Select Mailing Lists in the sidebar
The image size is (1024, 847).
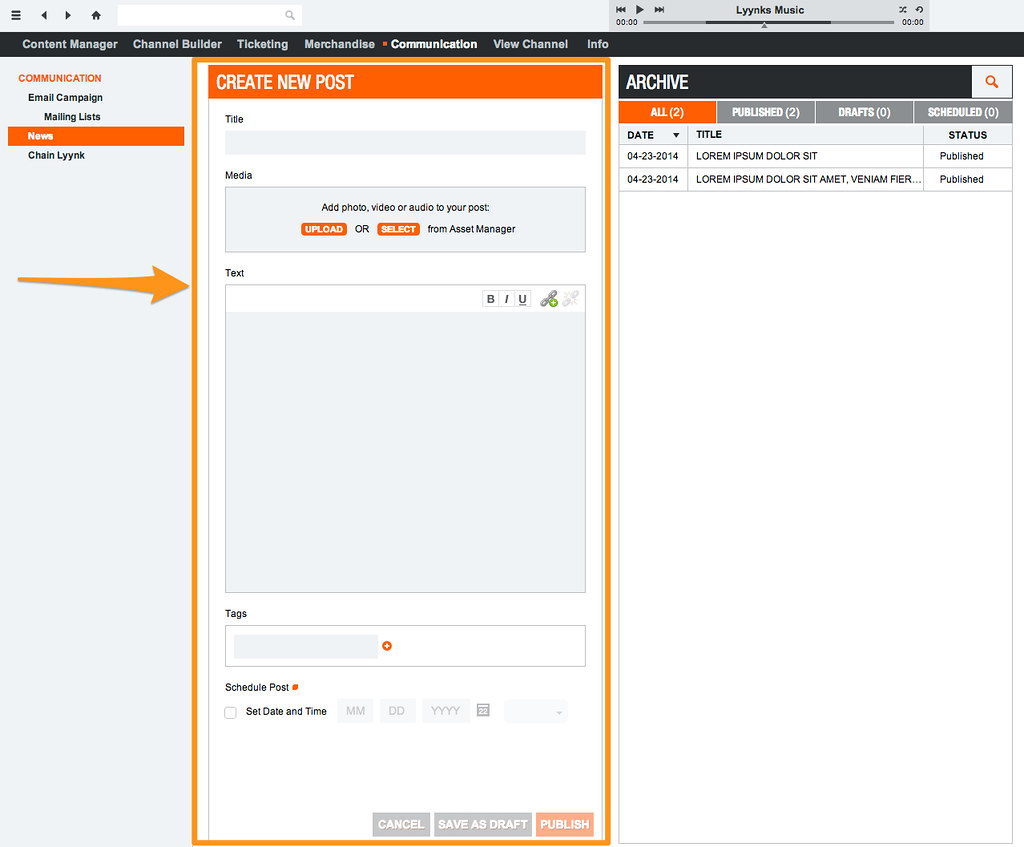tap(72, 117)
